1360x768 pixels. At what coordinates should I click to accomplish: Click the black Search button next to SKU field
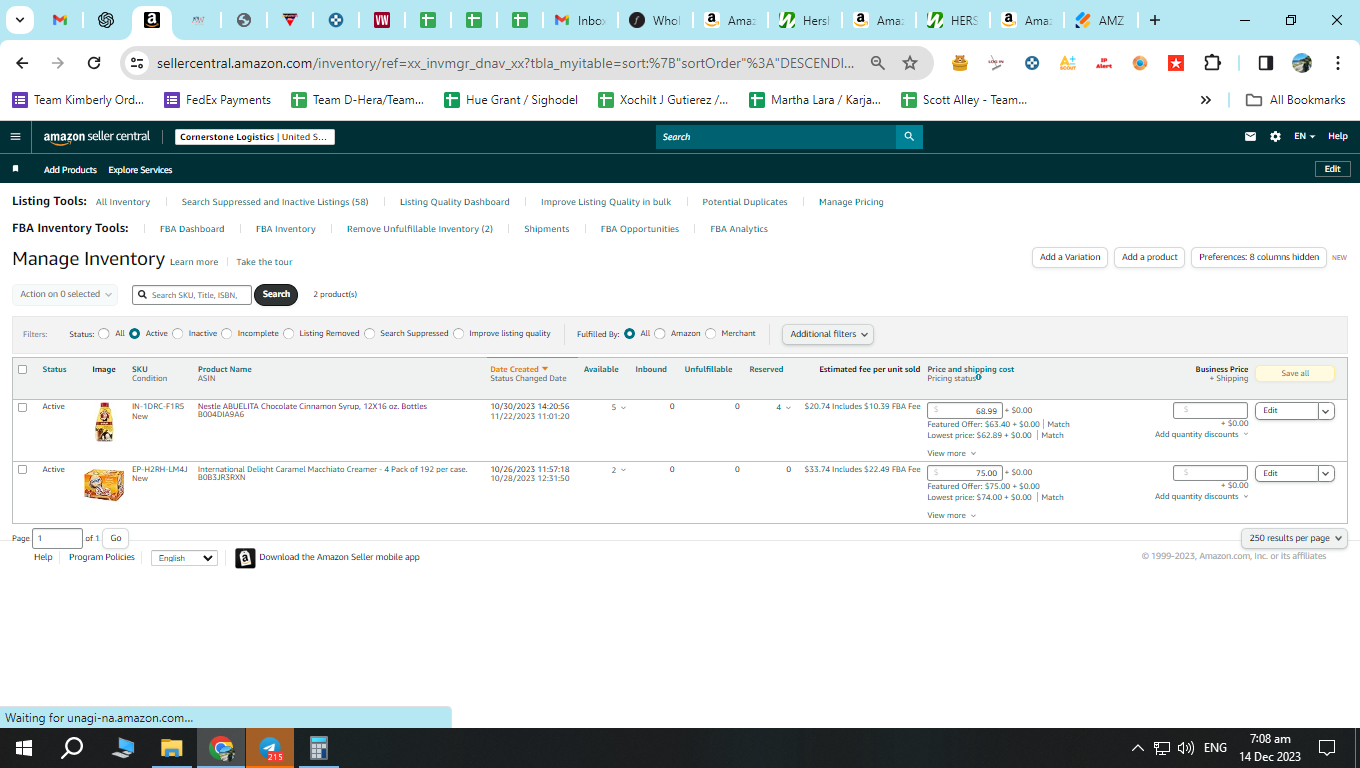pyautogui.click(x=276, y=294)
